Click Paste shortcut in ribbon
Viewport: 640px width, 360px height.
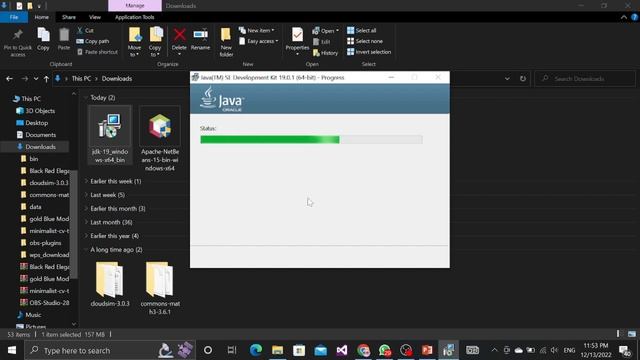[97, 52]
